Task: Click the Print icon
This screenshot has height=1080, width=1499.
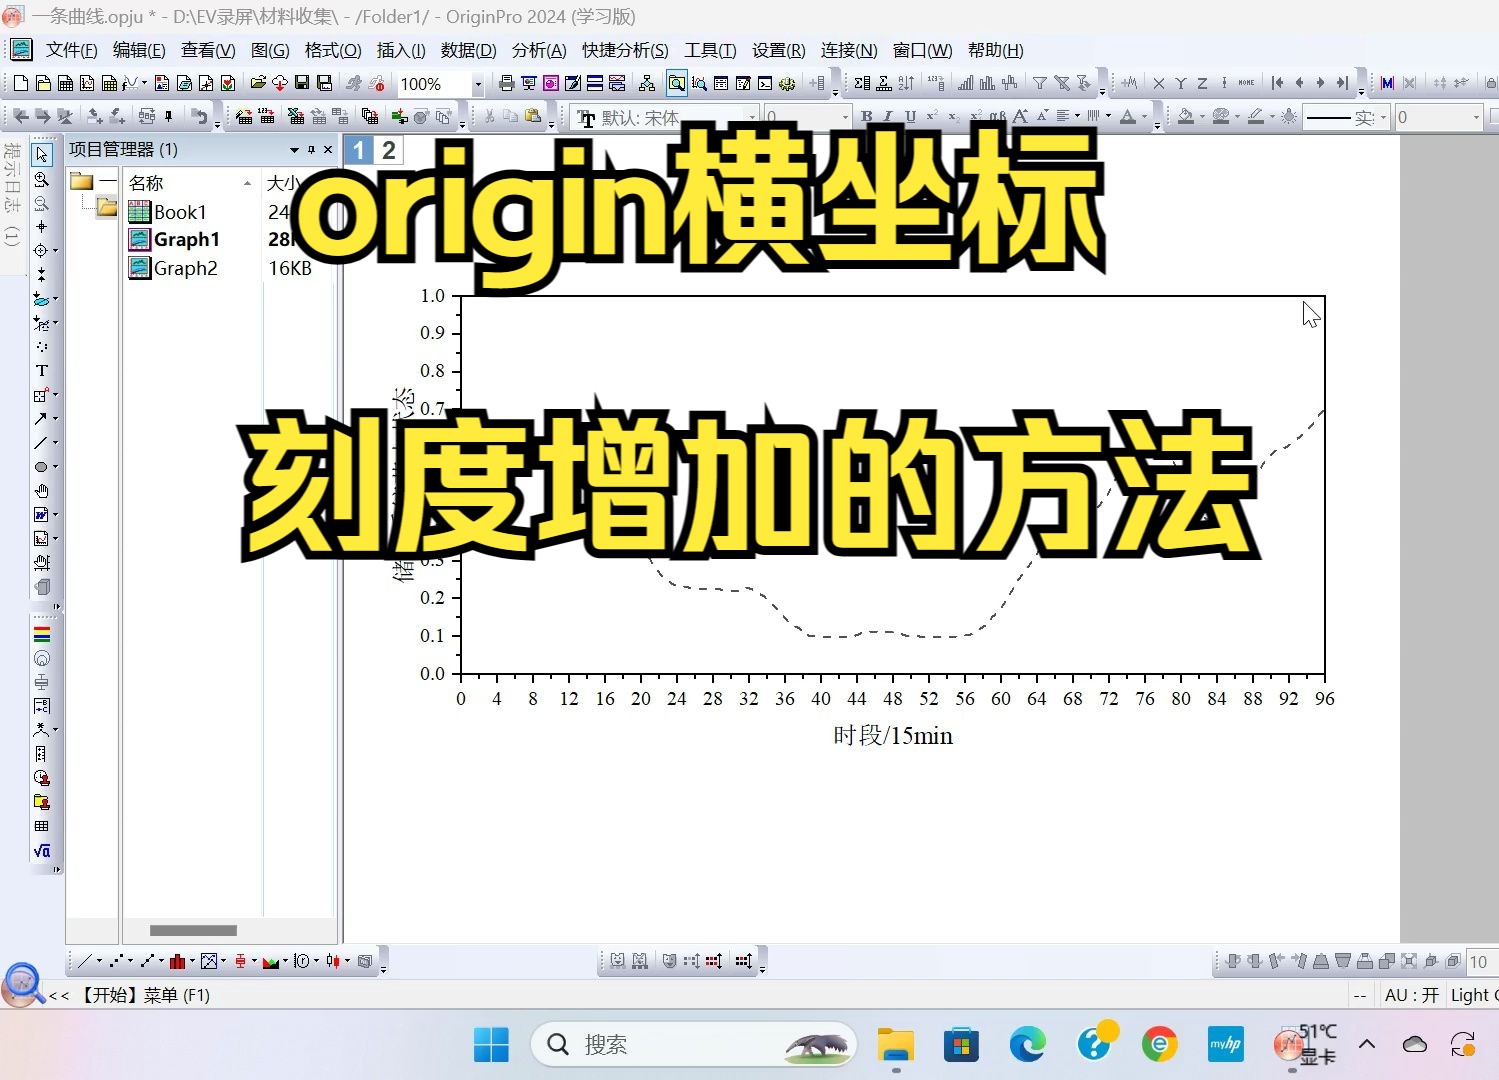Action: coord(506,83)
